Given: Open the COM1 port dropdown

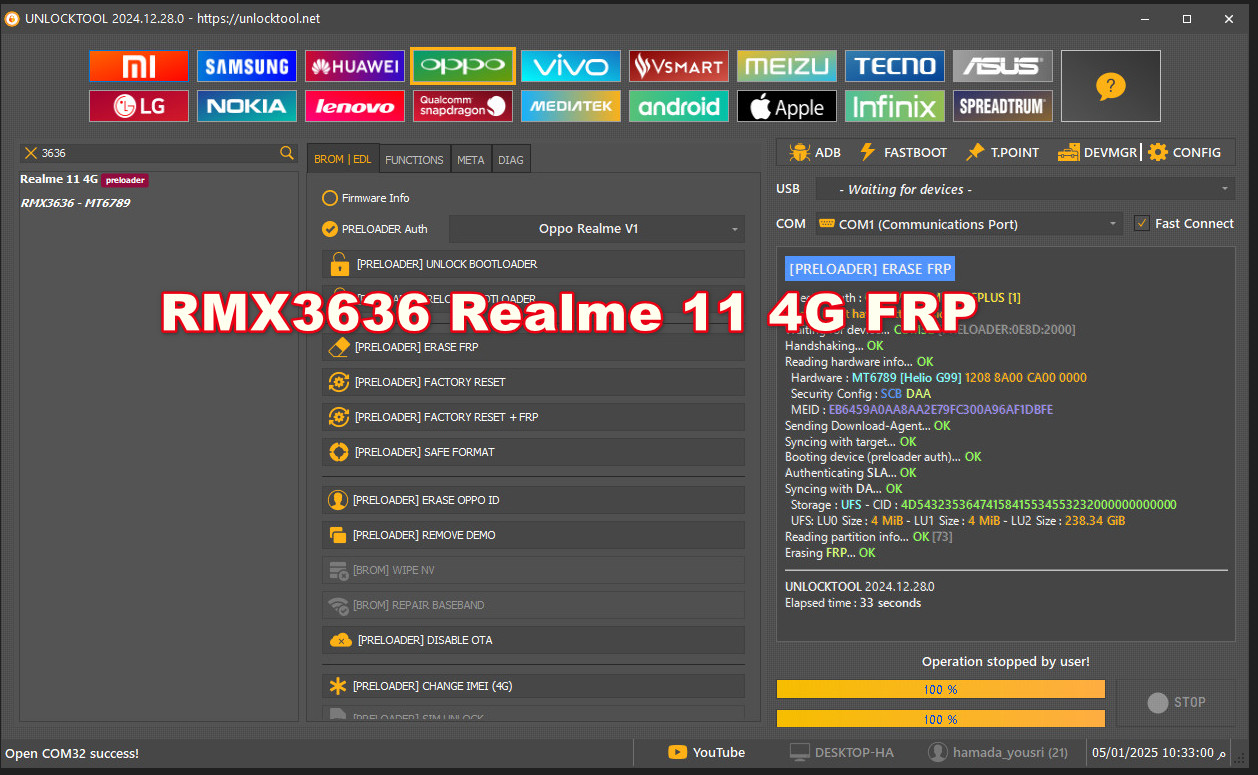Looking at the screenshot, I should pos(965,224).
